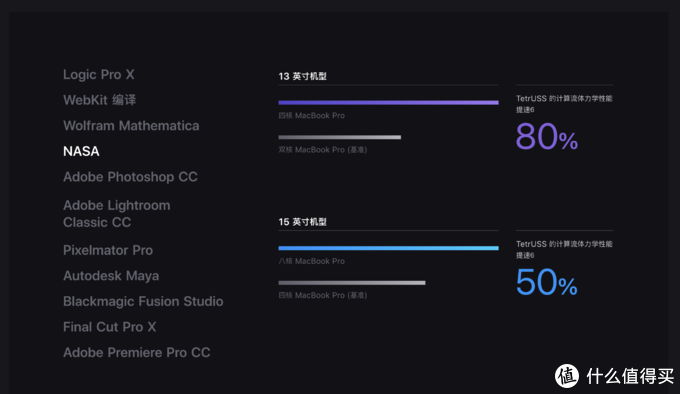Show Adobe Photoshop CC results
The height and width of the screenshot is (394, 680).
[131, 177]
